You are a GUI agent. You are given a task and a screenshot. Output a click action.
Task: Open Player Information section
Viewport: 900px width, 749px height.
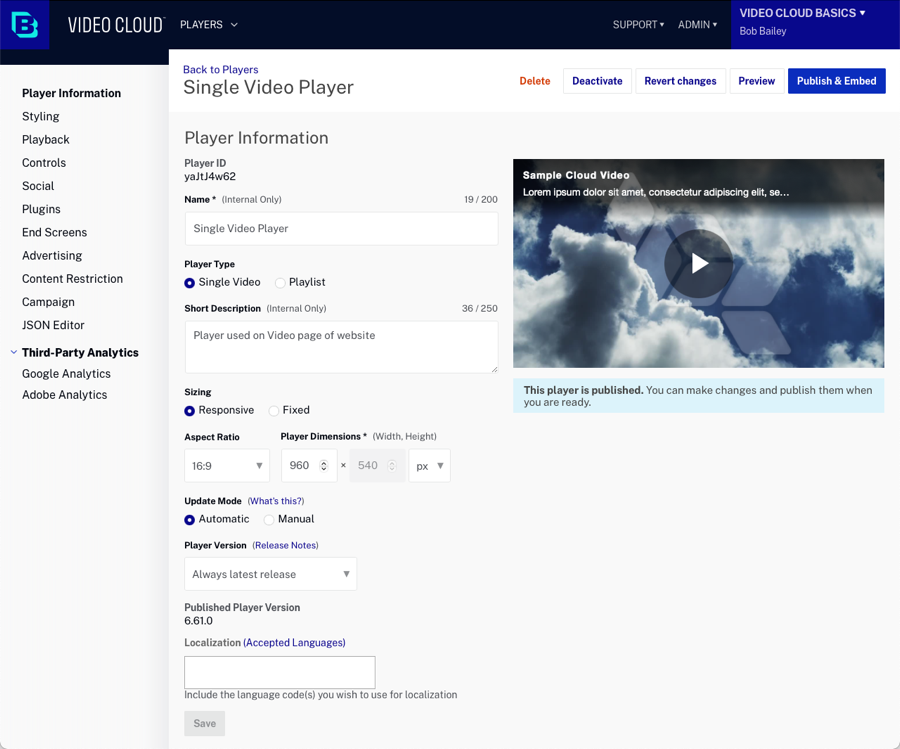pyautogui.click(x=71, y=93)
